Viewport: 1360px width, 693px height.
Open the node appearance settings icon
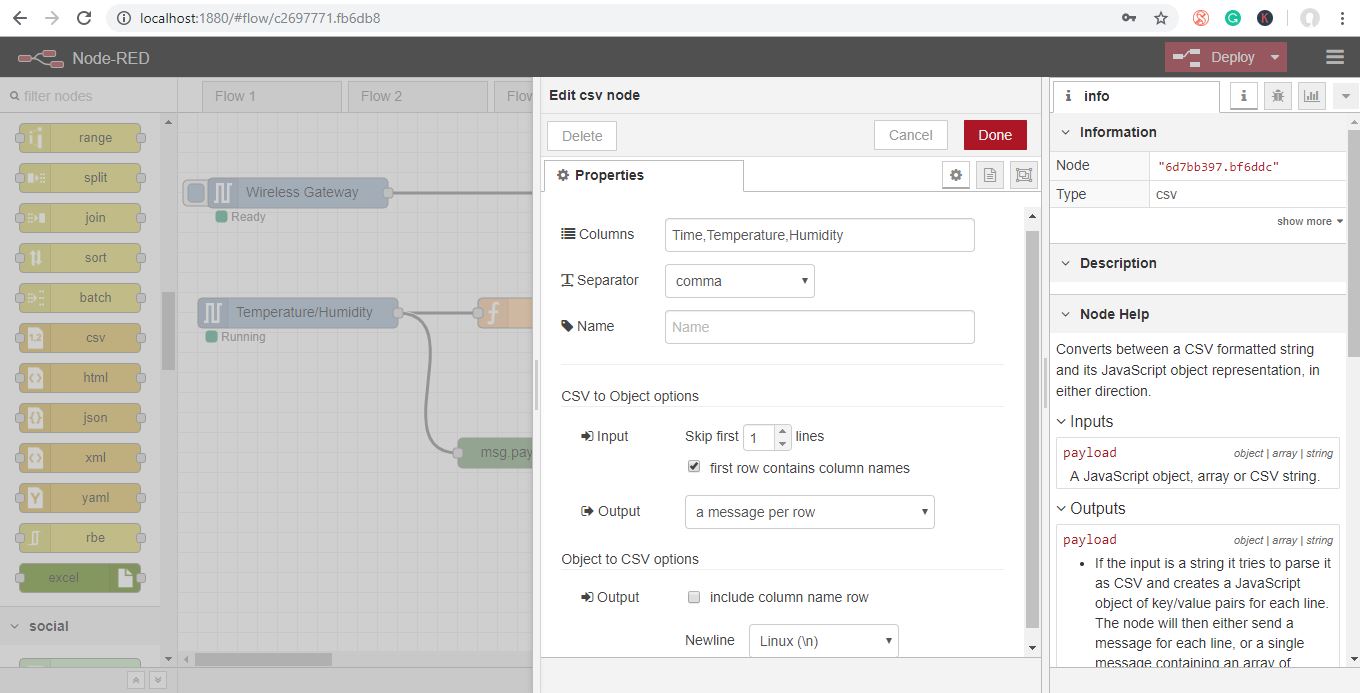click(x=1023, y=175)
